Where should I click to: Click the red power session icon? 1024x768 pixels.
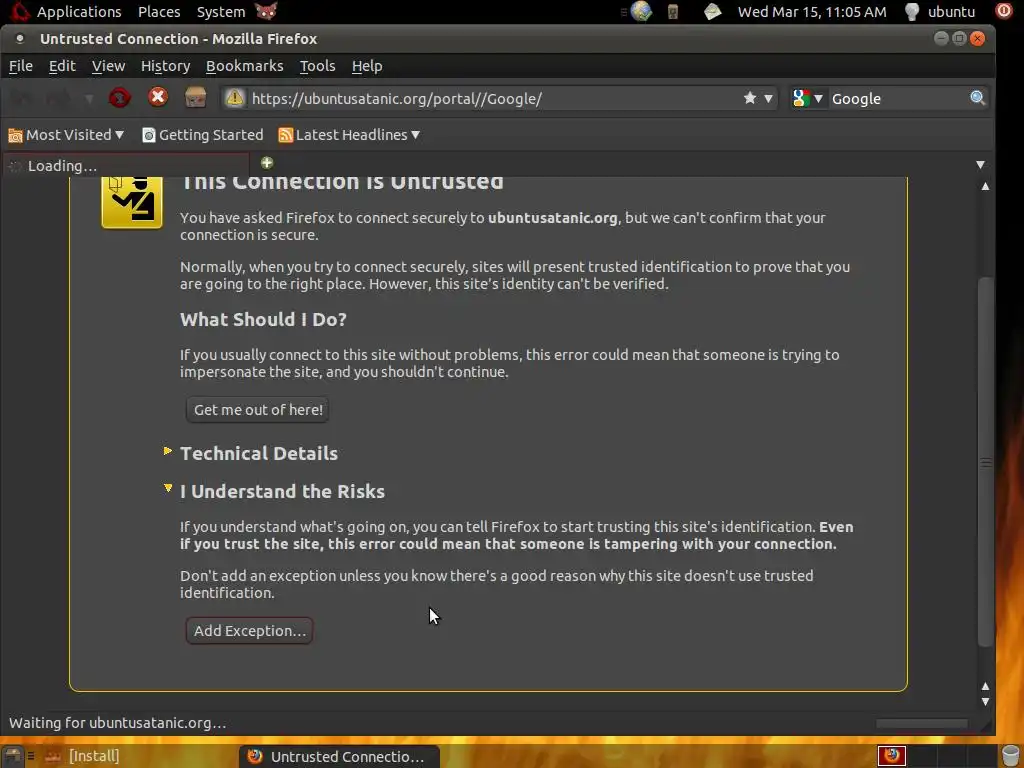pyautogui.click(x=1003, y=11)
